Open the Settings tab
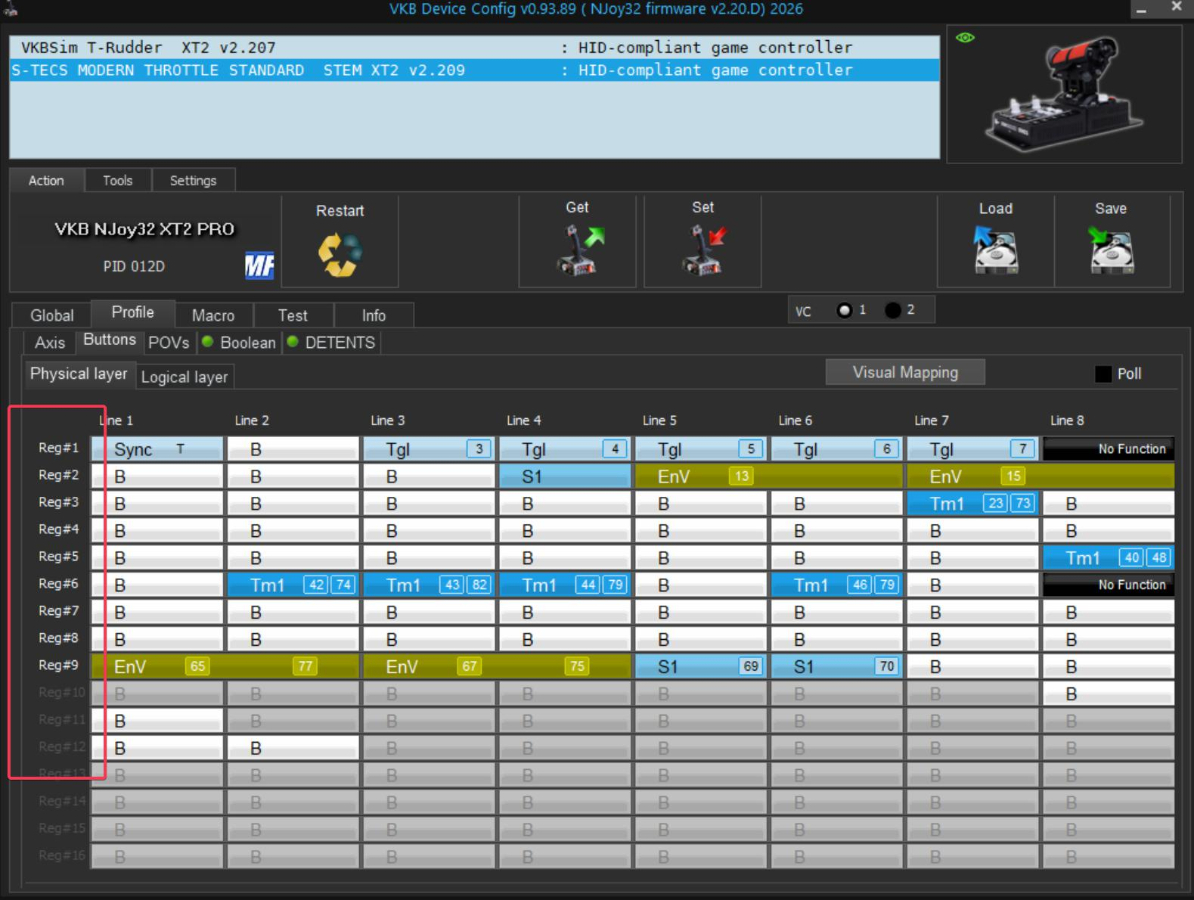 (193, 180)
